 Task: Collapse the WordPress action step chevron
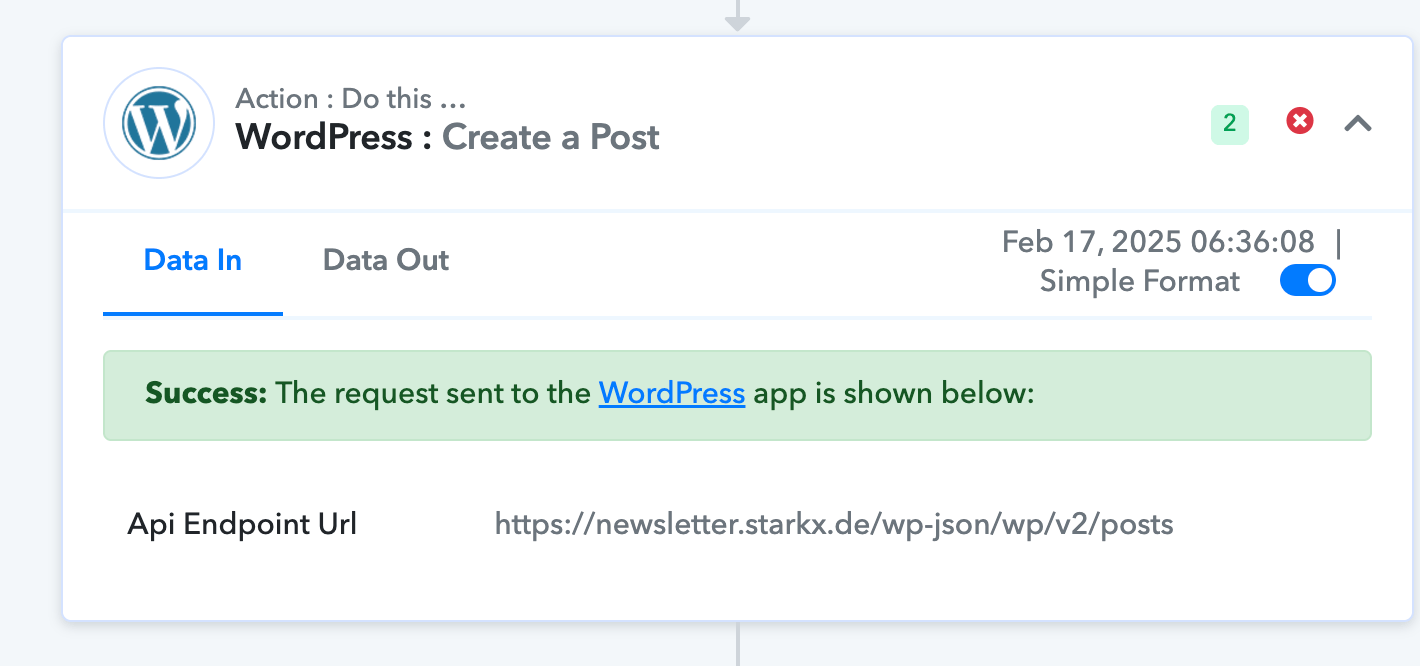pos(1357,123)
